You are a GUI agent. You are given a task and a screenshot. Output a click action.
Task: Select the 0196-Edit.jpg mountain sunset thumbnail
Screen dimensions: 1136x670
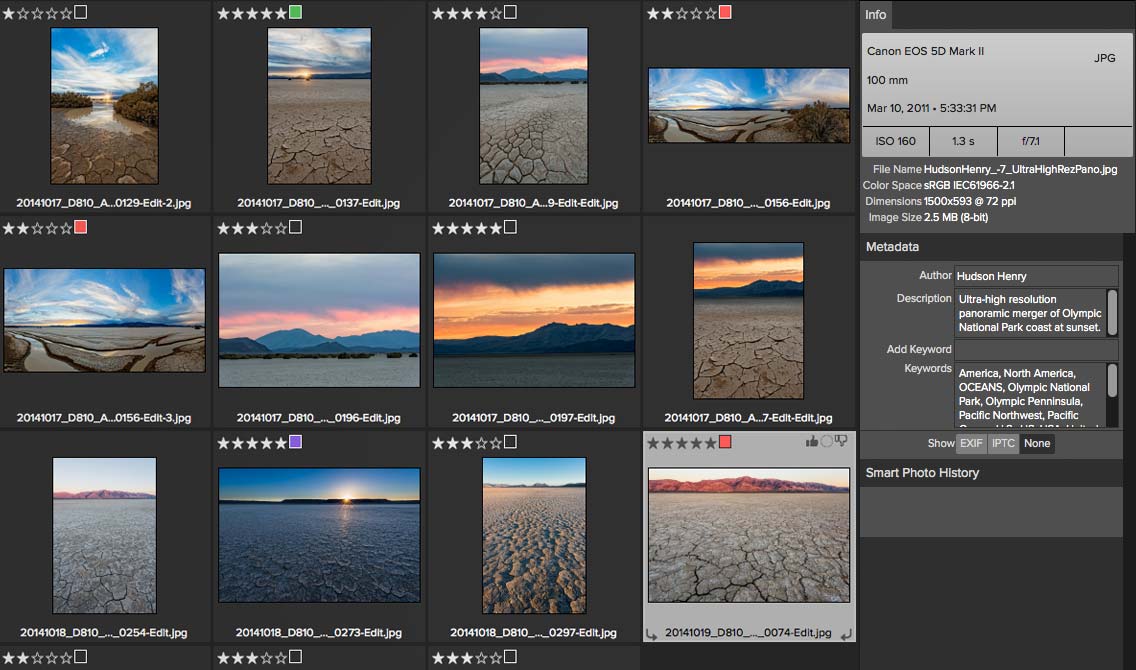319,320
